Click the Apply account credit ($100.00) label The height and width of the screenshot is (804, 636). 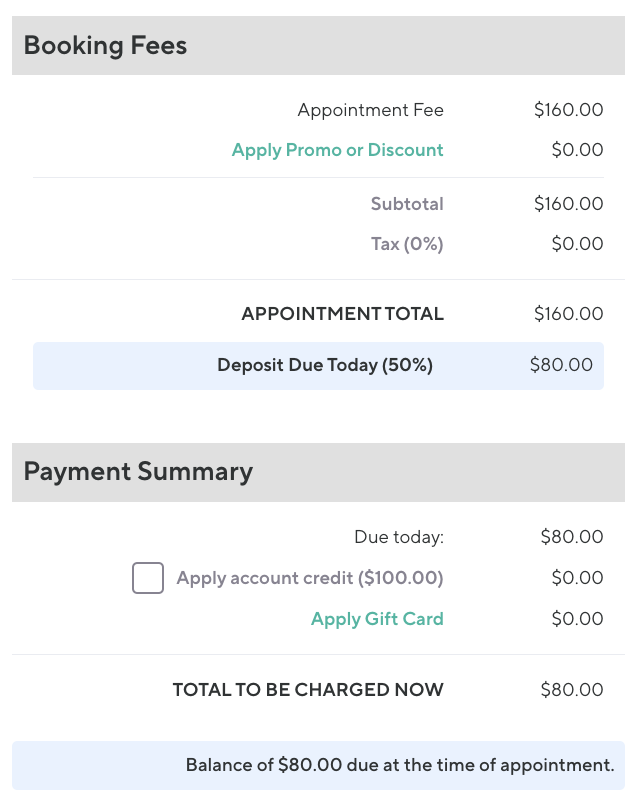pyautogui.click(x=310, y=578)
